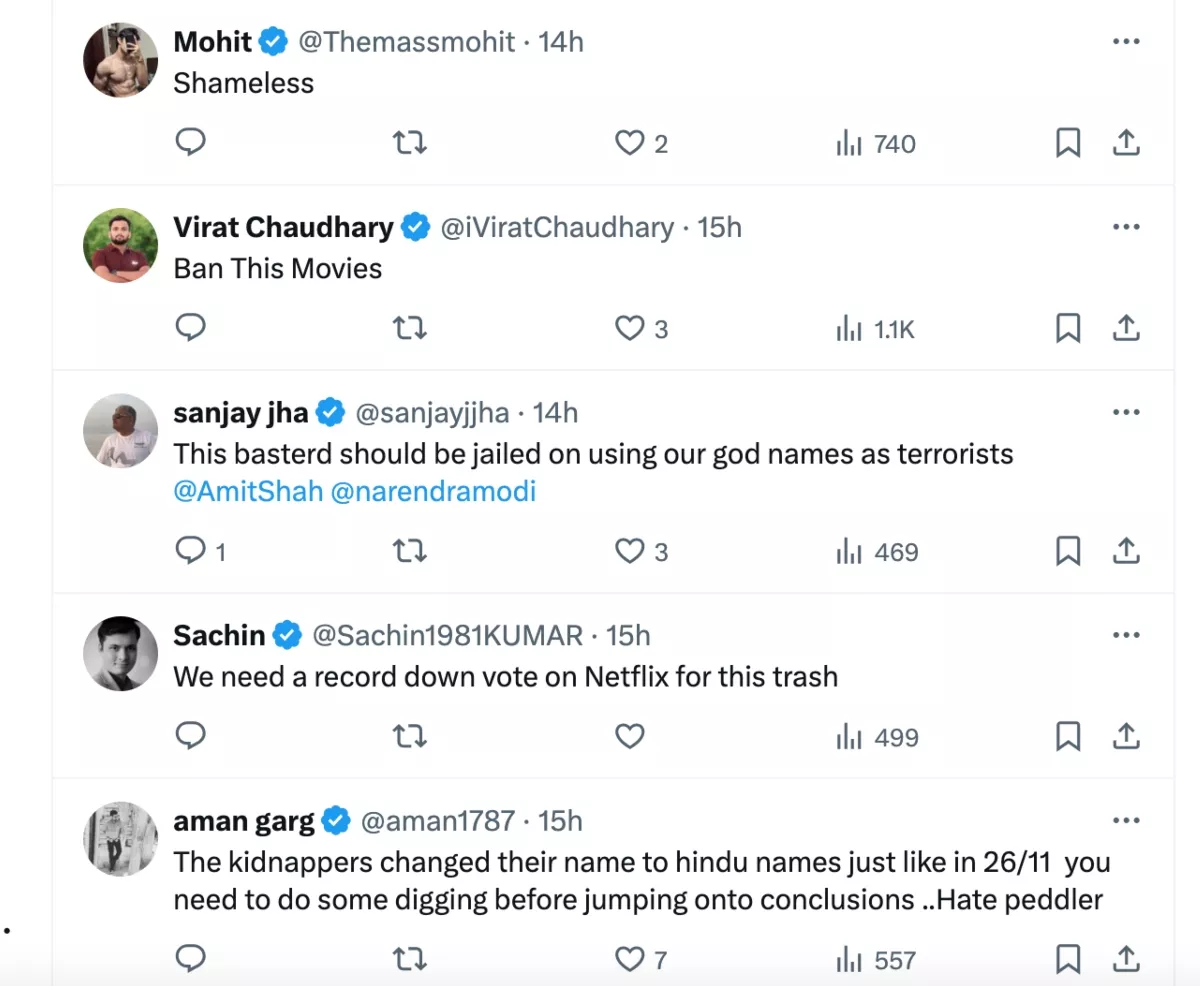View analytics for sanjay jha's tweet
The image size is (1200, 986).
coord(876,552)
